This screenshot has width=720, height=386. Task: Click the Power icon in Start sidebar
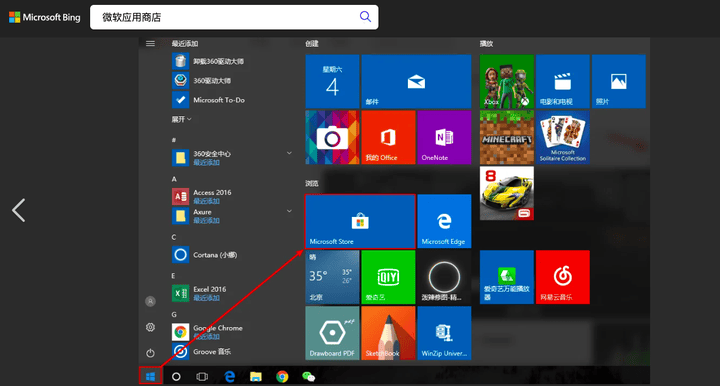[150, 353]
